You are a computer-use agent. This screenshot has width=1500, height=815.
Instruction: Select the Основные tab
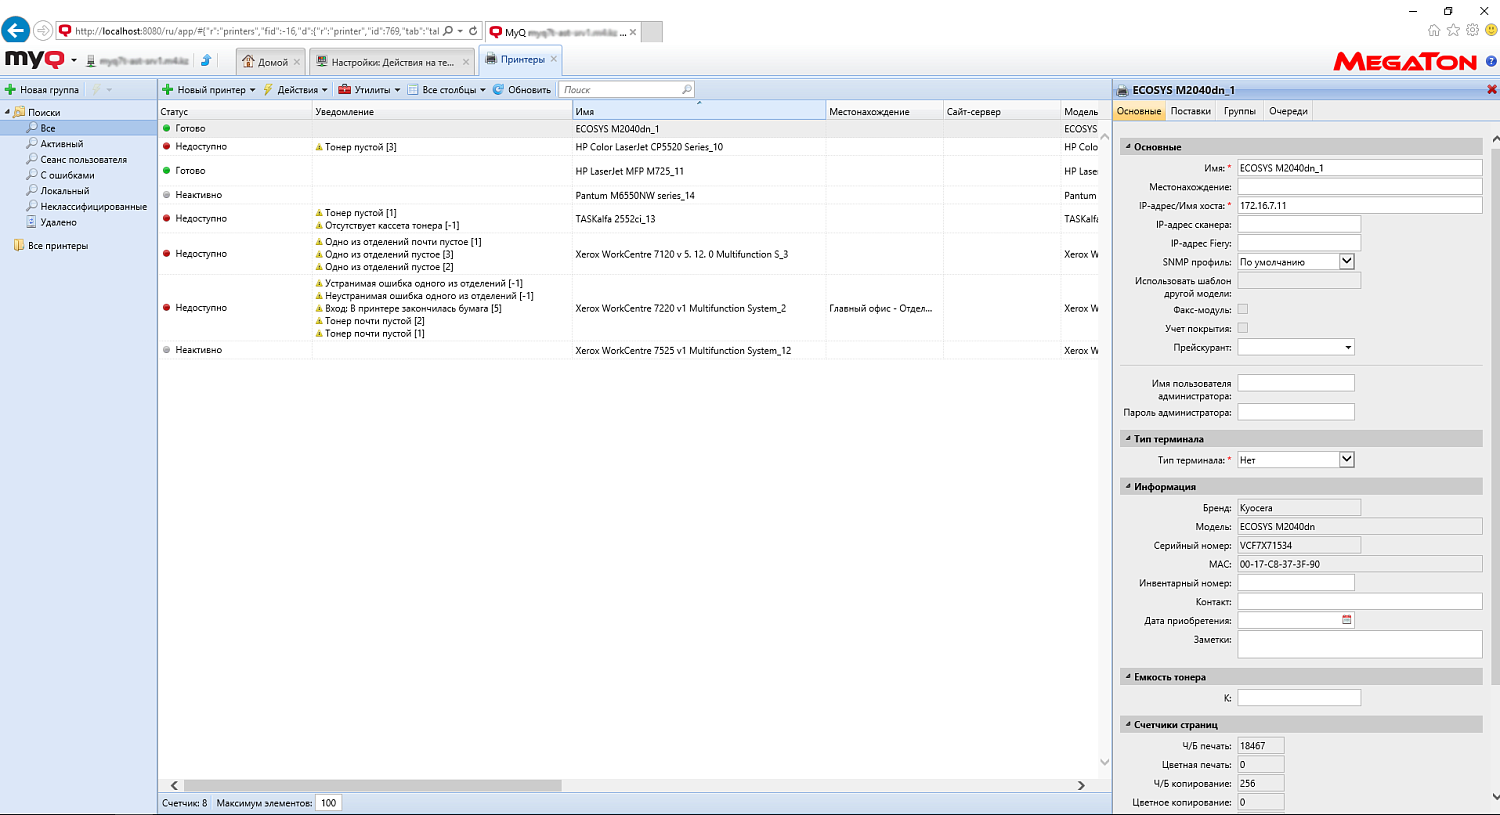tap(1139, 111)
